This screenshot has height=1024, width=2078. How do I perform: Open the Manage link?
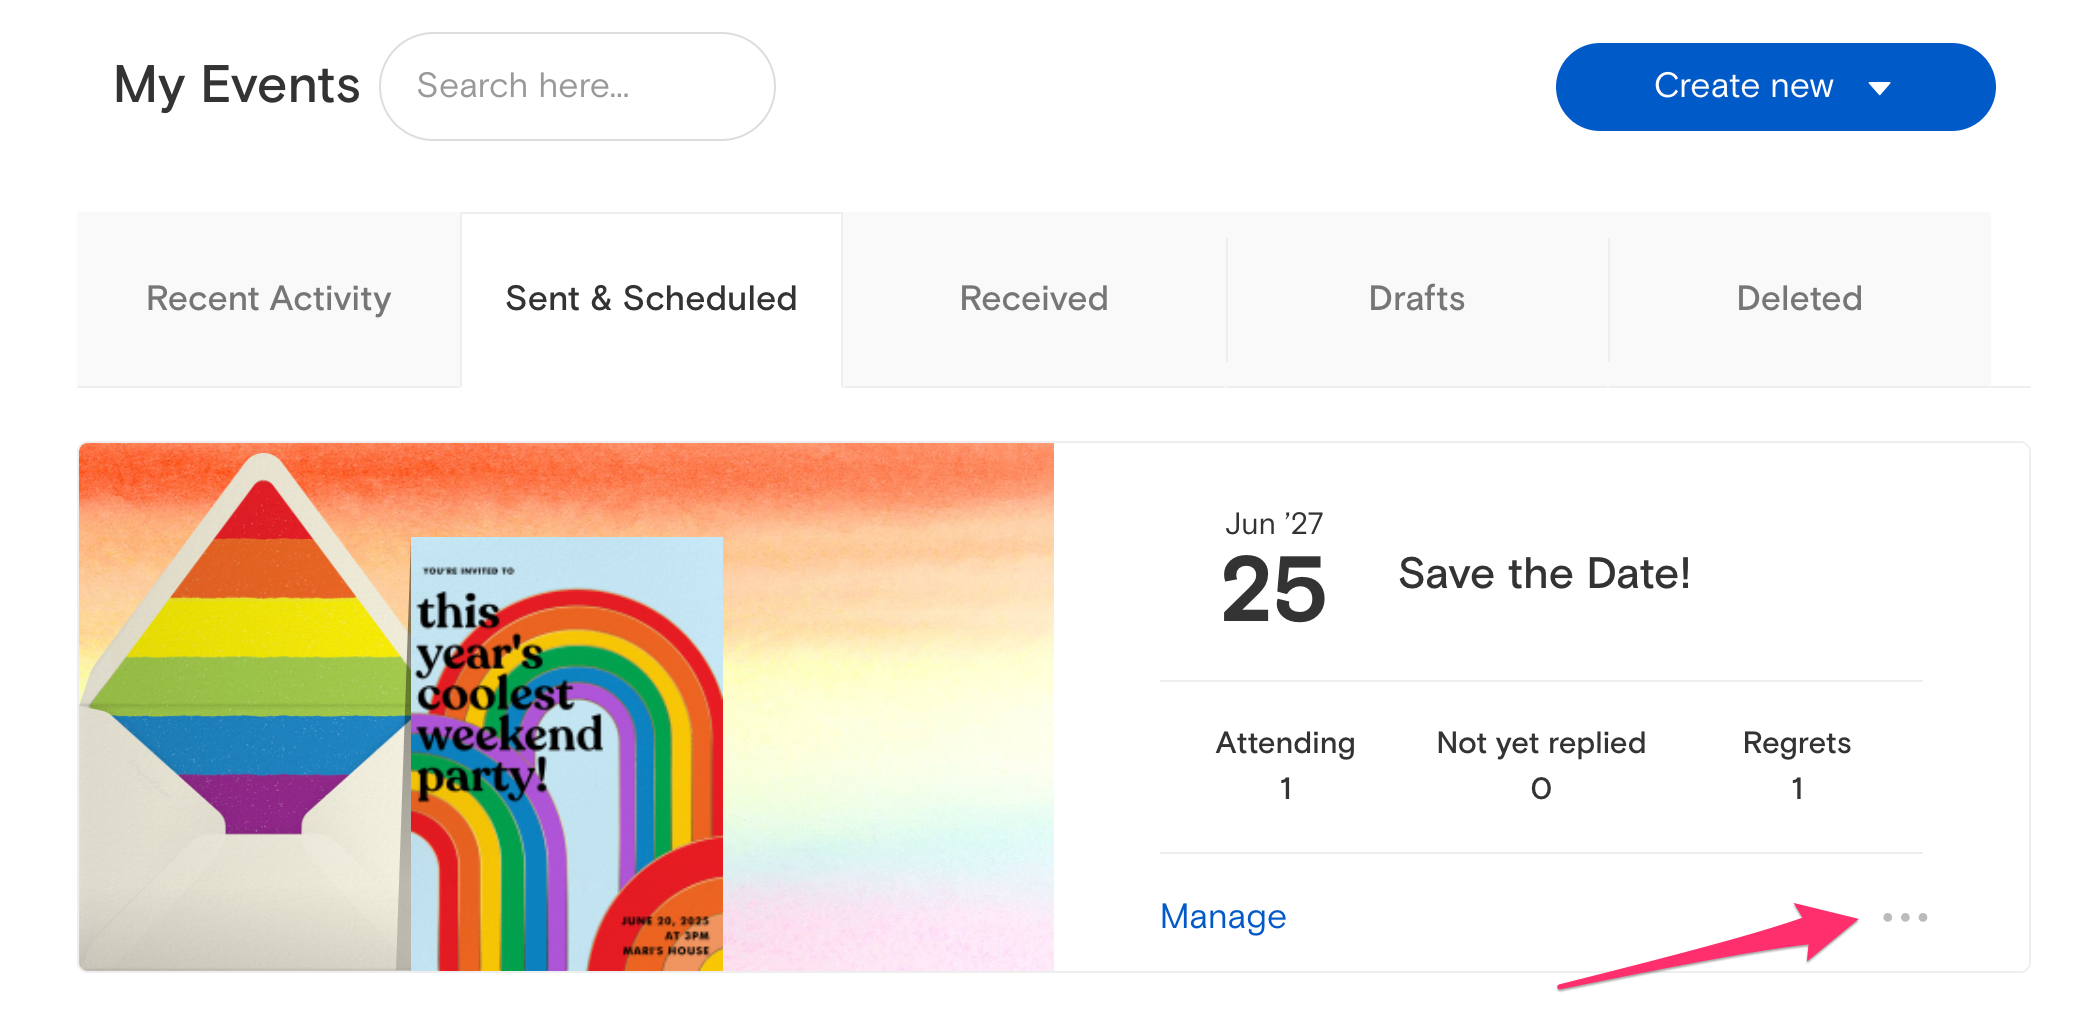click(1223, 916)
